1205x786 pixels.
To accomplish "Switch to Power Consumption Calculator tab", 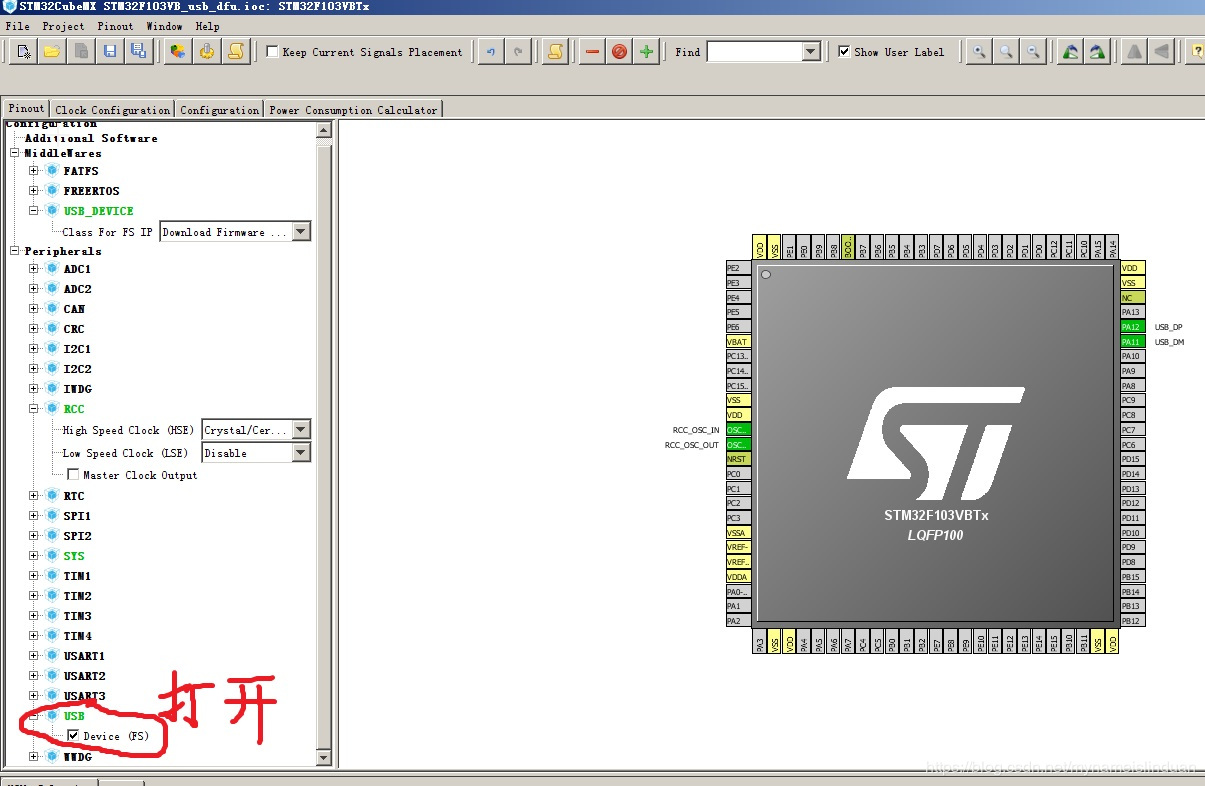I will coord(353,110).
